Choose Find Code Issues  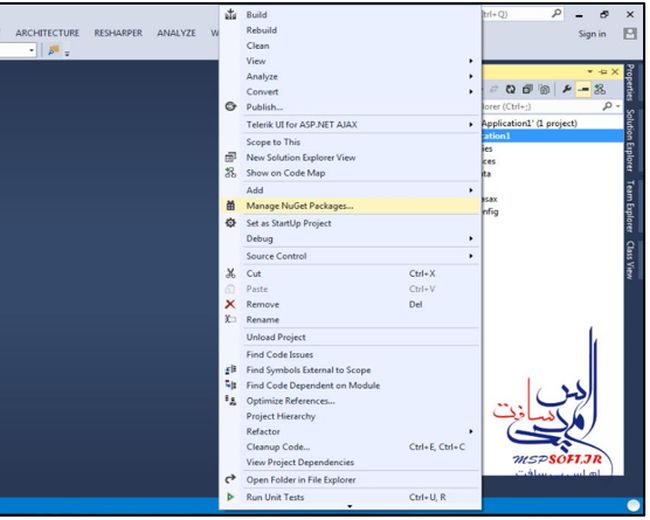pos(279,355)
